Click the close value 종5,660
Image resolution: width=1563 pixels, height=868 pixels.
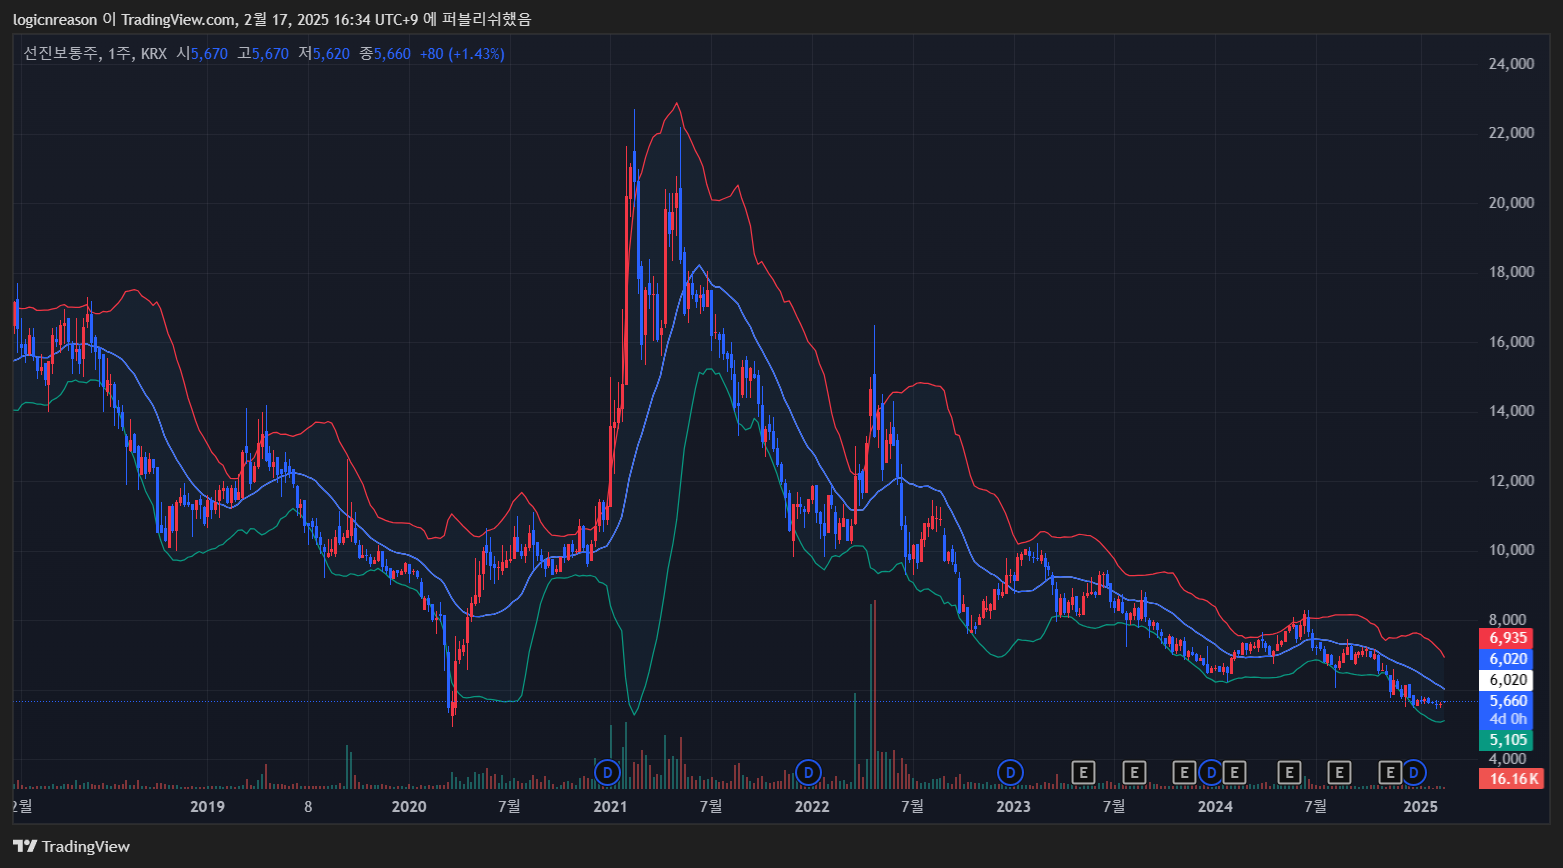point(385,53)
